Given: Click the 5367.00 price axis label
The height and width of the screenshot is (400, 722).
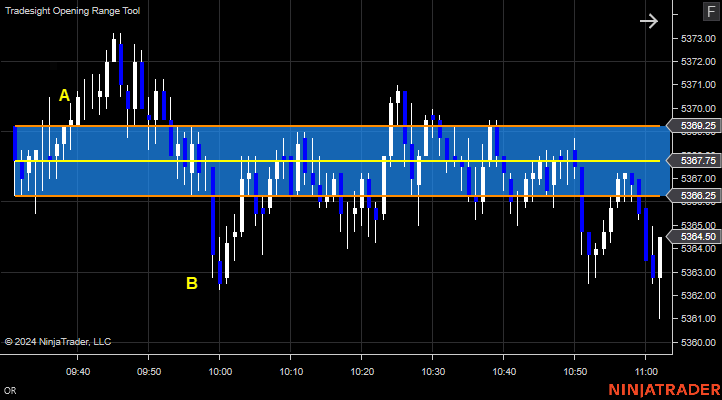Looking at the screenshot, I should click(x=698, y=179).
